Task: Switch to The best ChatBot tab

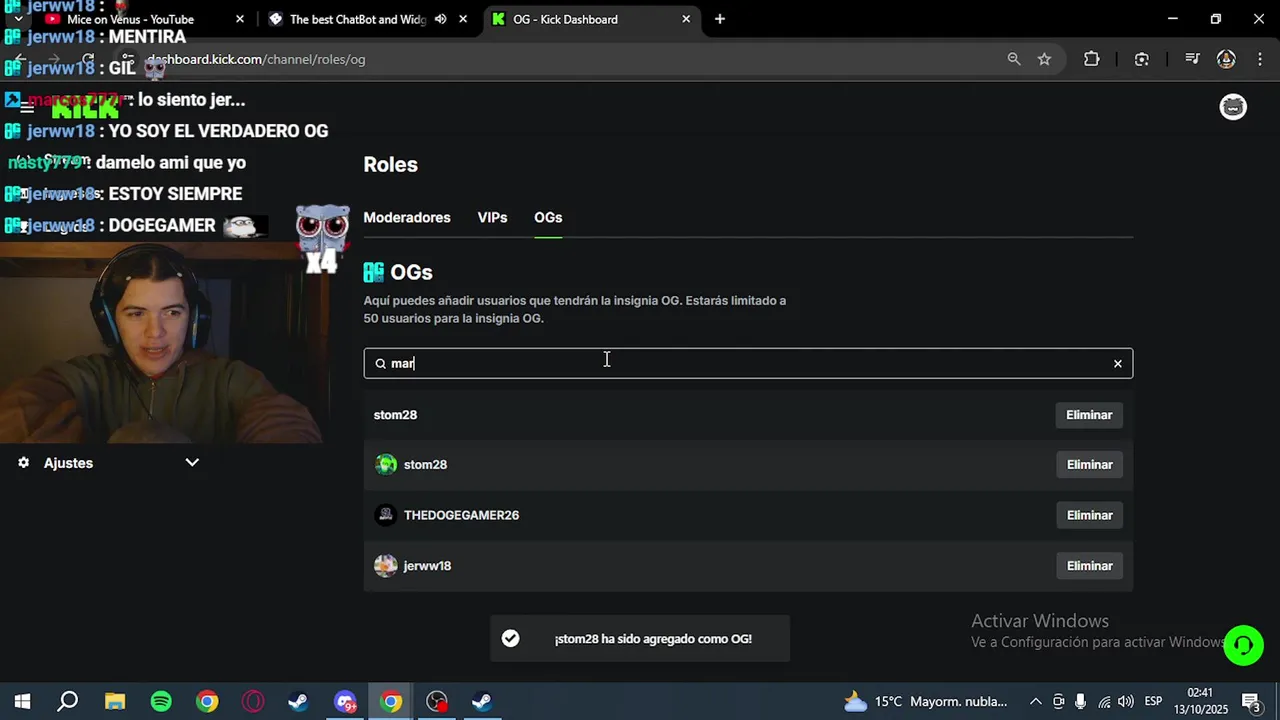Action: pos(358,19)
